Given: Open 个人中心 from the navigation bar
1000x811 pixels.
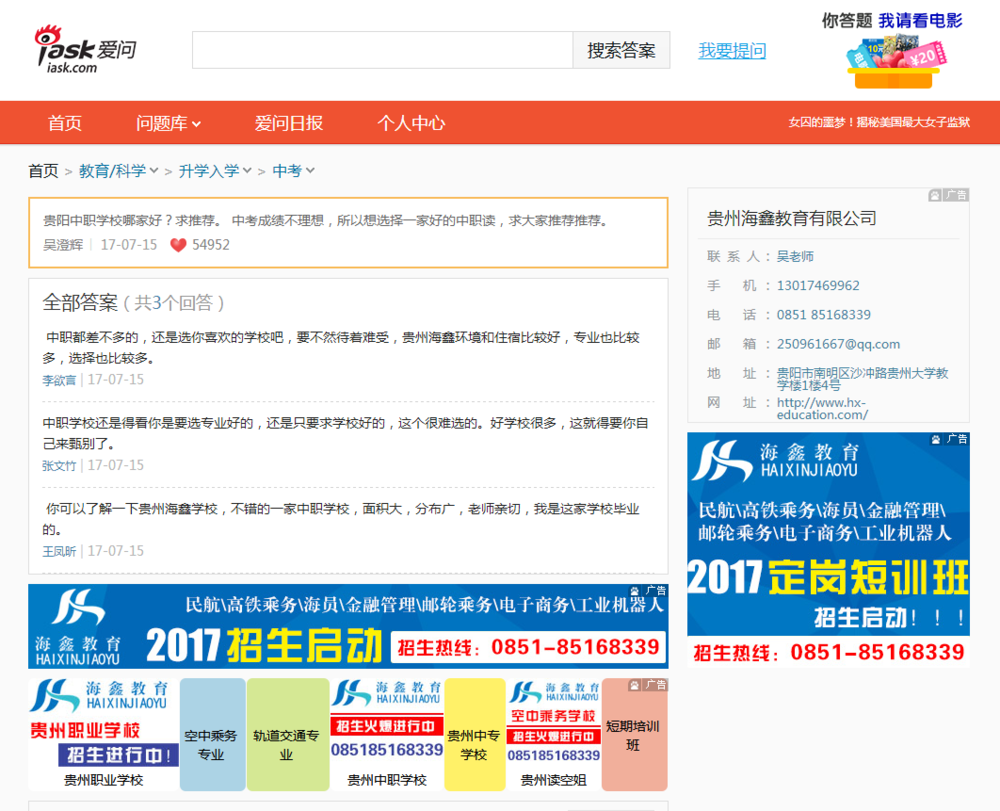Looking at the screenshot, I should pos(411,123).
